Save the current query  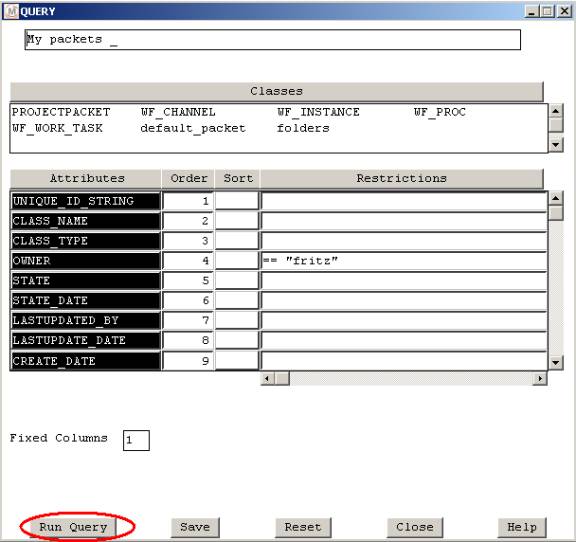click(x=195, y=527)
